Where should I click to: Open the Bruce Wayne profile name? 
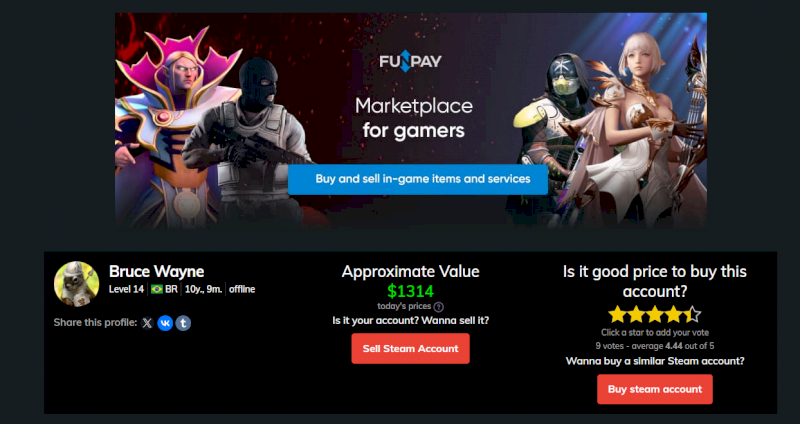[x=157, y=271]
